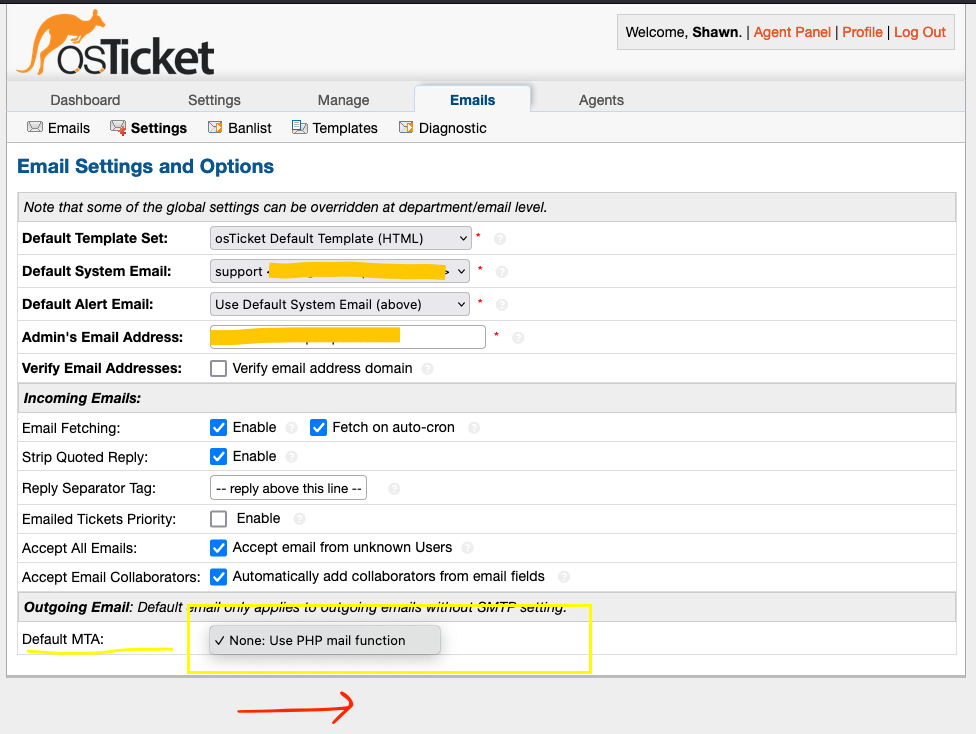Click the 'Accept Email Collaborators:' label
Image resolution: width=976 pixels, height=734 pixels.
point(111,578)
